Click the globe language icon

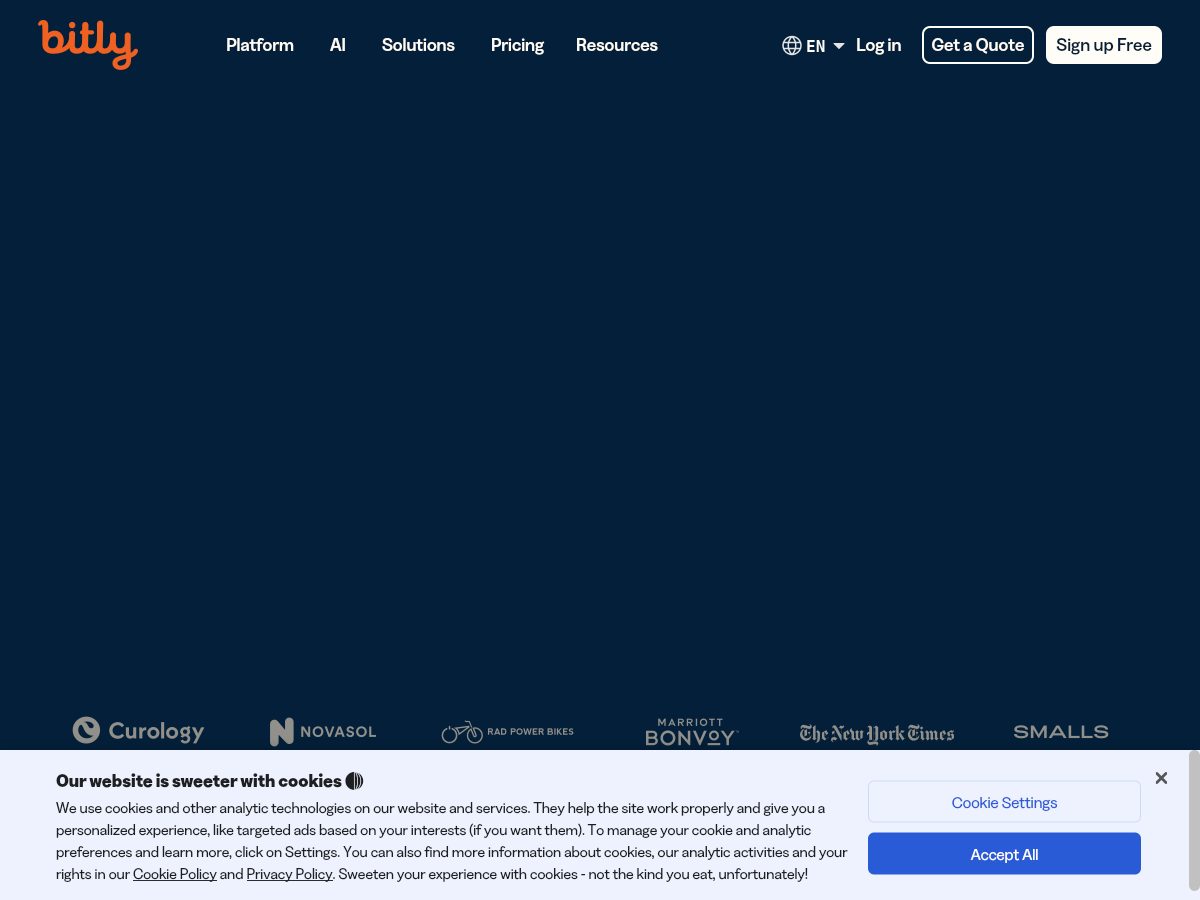[x=792, y=45]
